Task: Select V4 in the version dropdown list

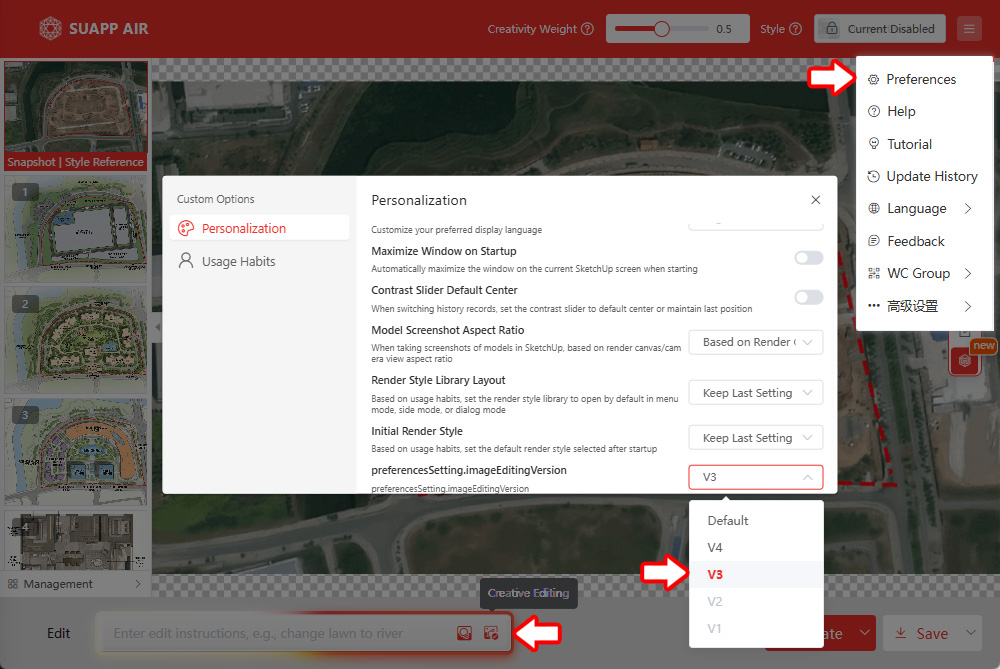Action: [x=715, y=548]
